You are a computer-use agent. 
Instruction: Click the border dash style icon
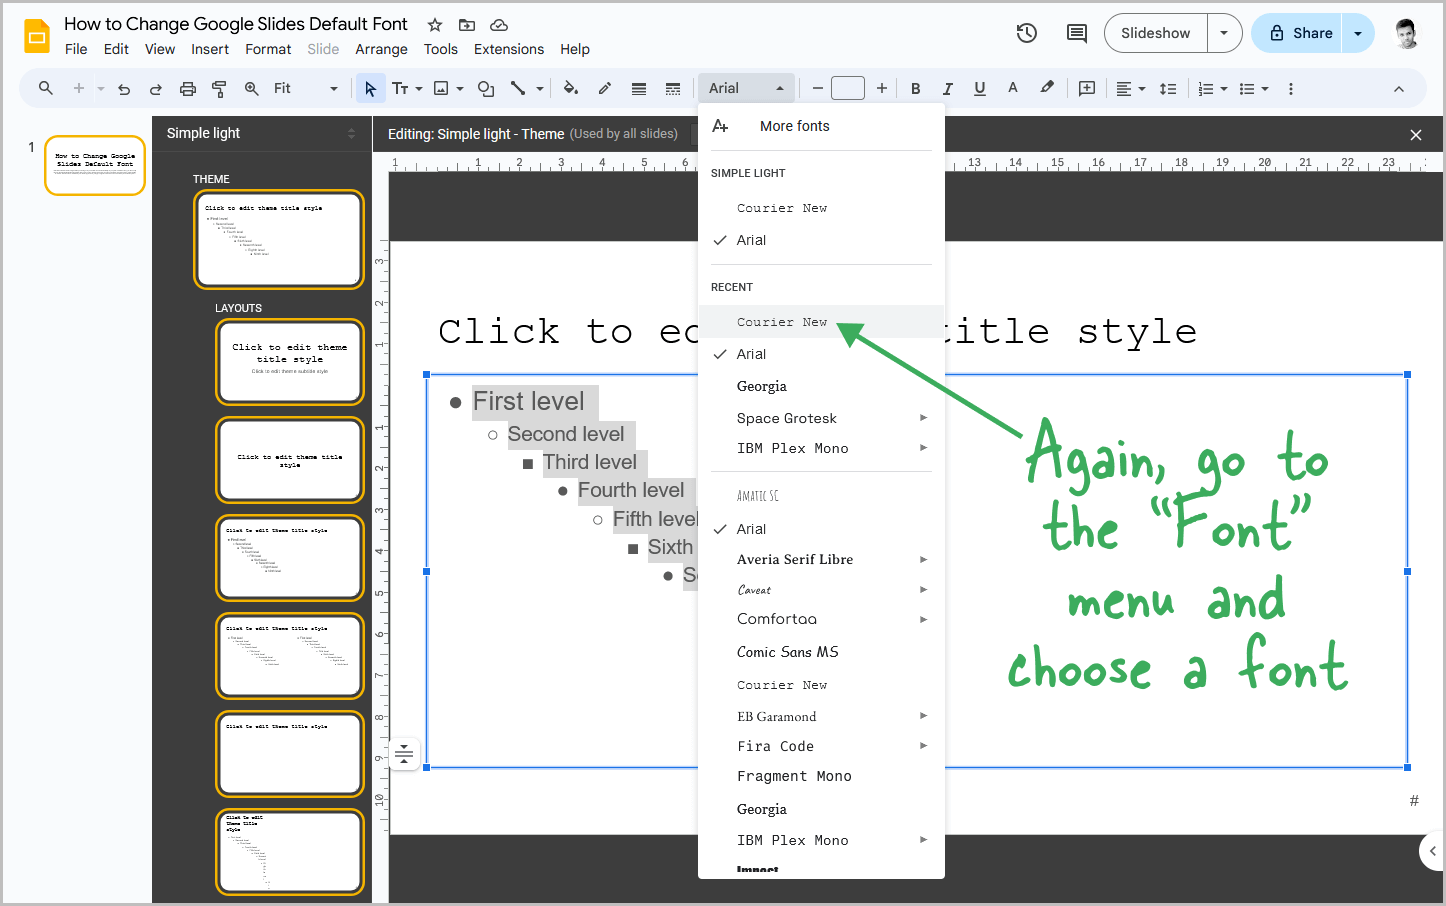pyautogui.click(x=673, y=89)
